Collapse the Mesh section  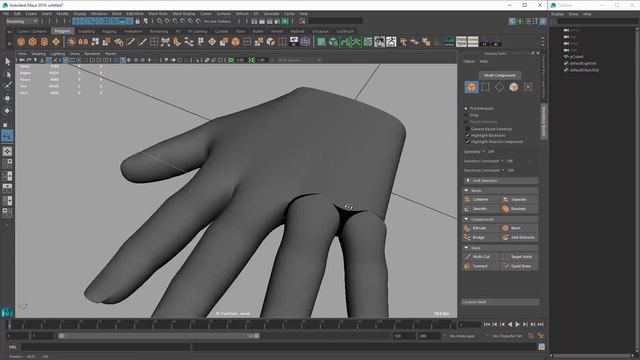coord(466,191)
